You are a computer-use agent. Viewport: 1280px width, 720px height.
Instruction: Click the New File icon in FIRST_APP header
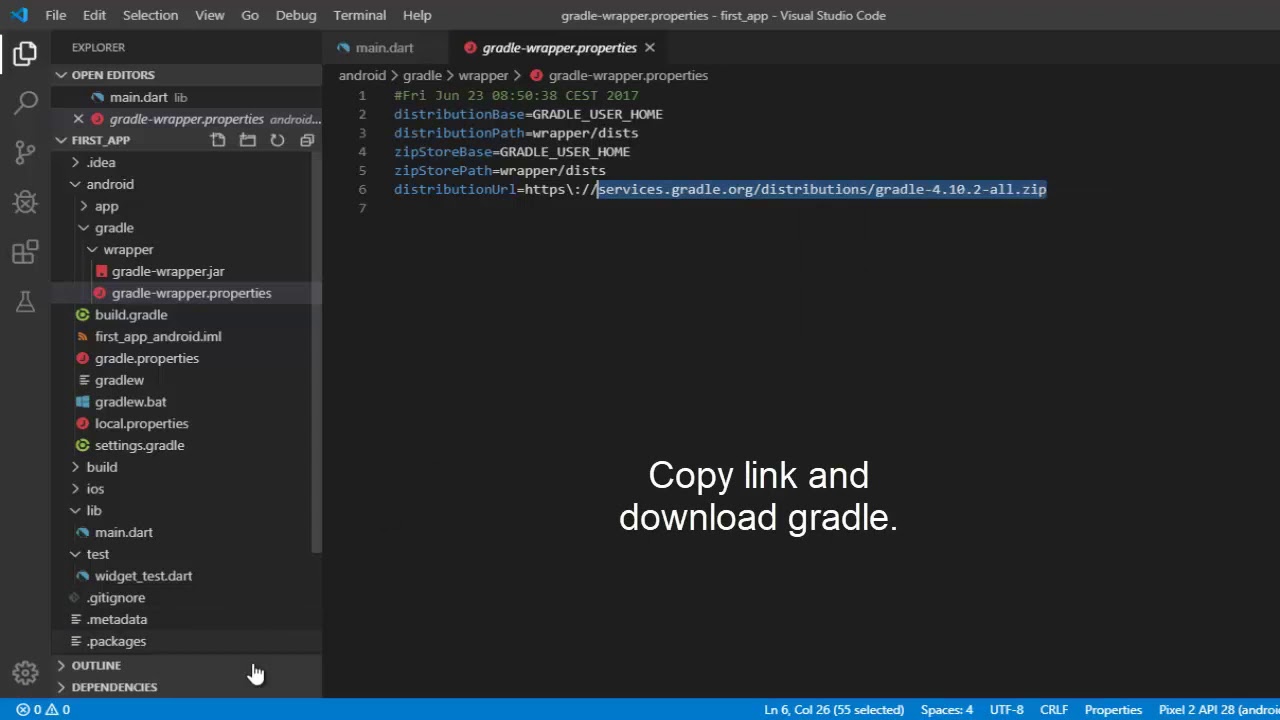coord(218,140)
